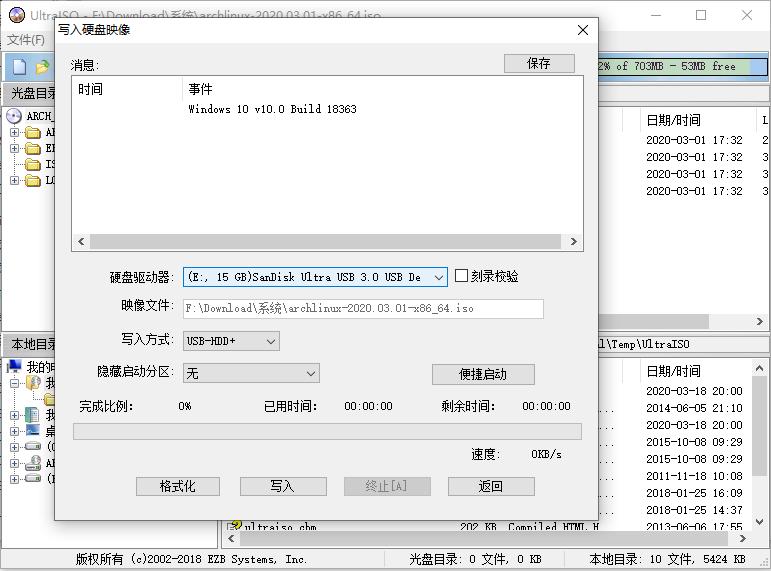Expand the second folder in disc tree
This screenshot has width=771, height=571.
(x=14, y=148)
